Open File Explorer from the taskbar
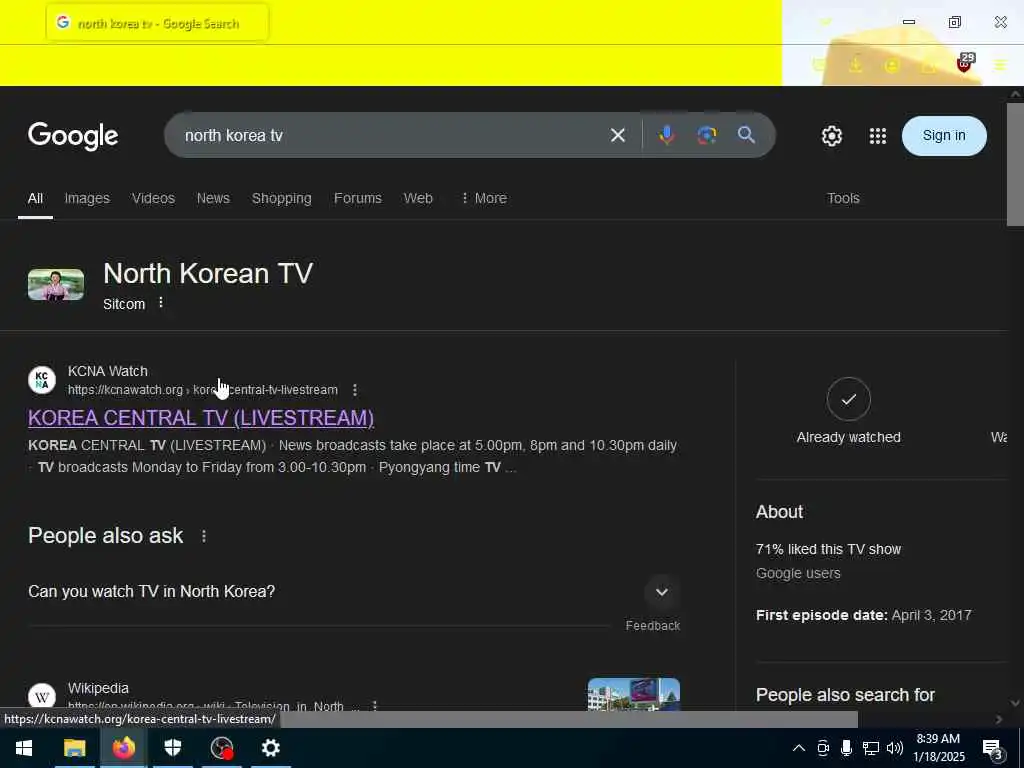The width and height of the screenshot is (1024, 768). click(74, 748)
